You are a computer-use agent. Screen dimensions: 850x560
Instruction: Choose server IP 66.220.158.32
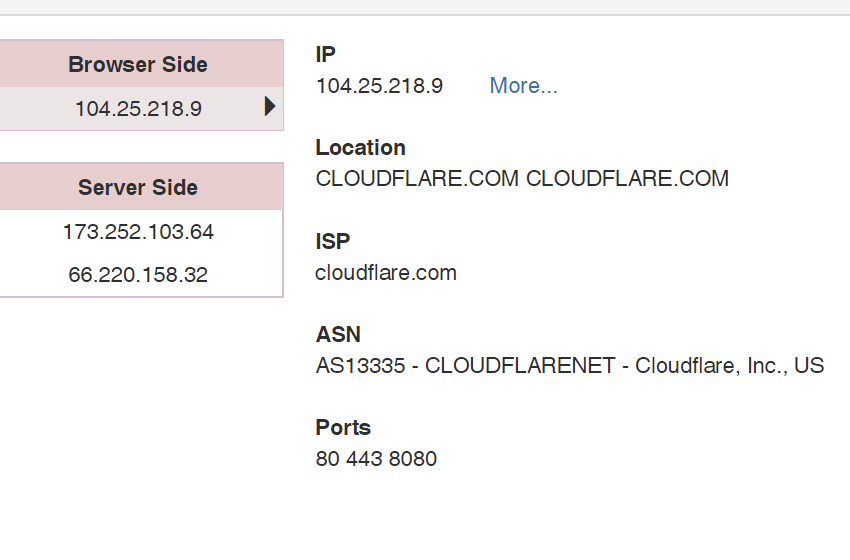[x=138, y=275]
